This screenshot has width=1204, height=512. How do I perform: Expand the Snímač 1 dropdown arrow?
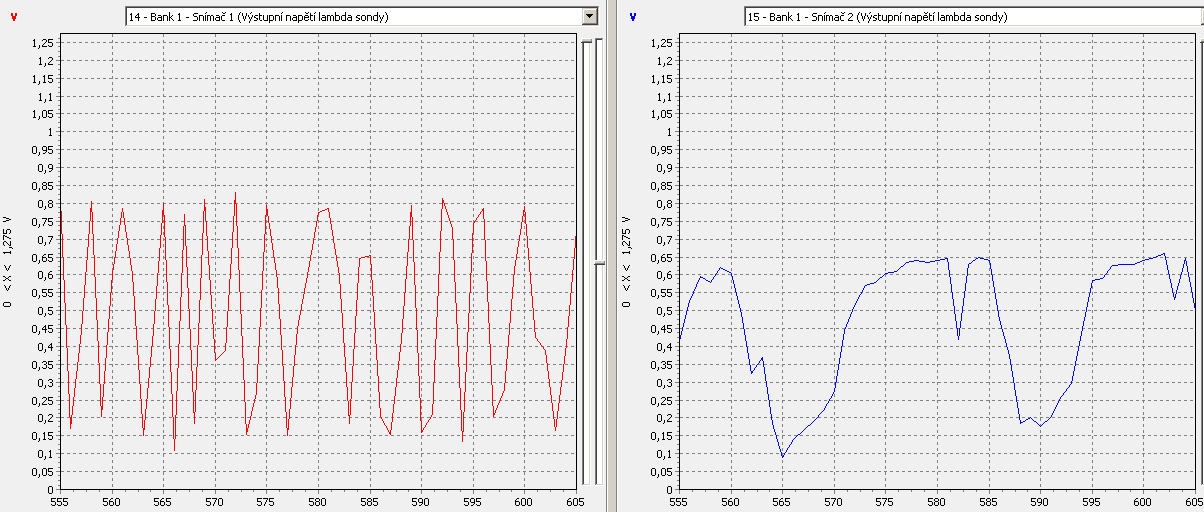coord(590,17)
